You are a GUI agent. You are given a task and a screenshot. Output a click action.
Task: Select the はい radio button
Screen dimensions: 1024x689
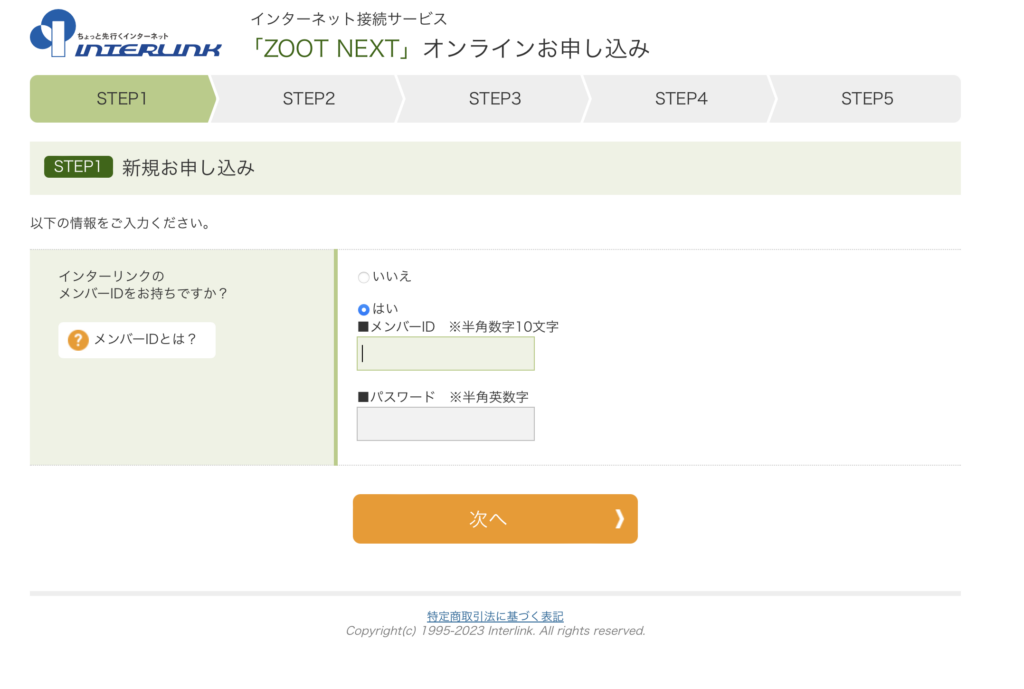363,310
